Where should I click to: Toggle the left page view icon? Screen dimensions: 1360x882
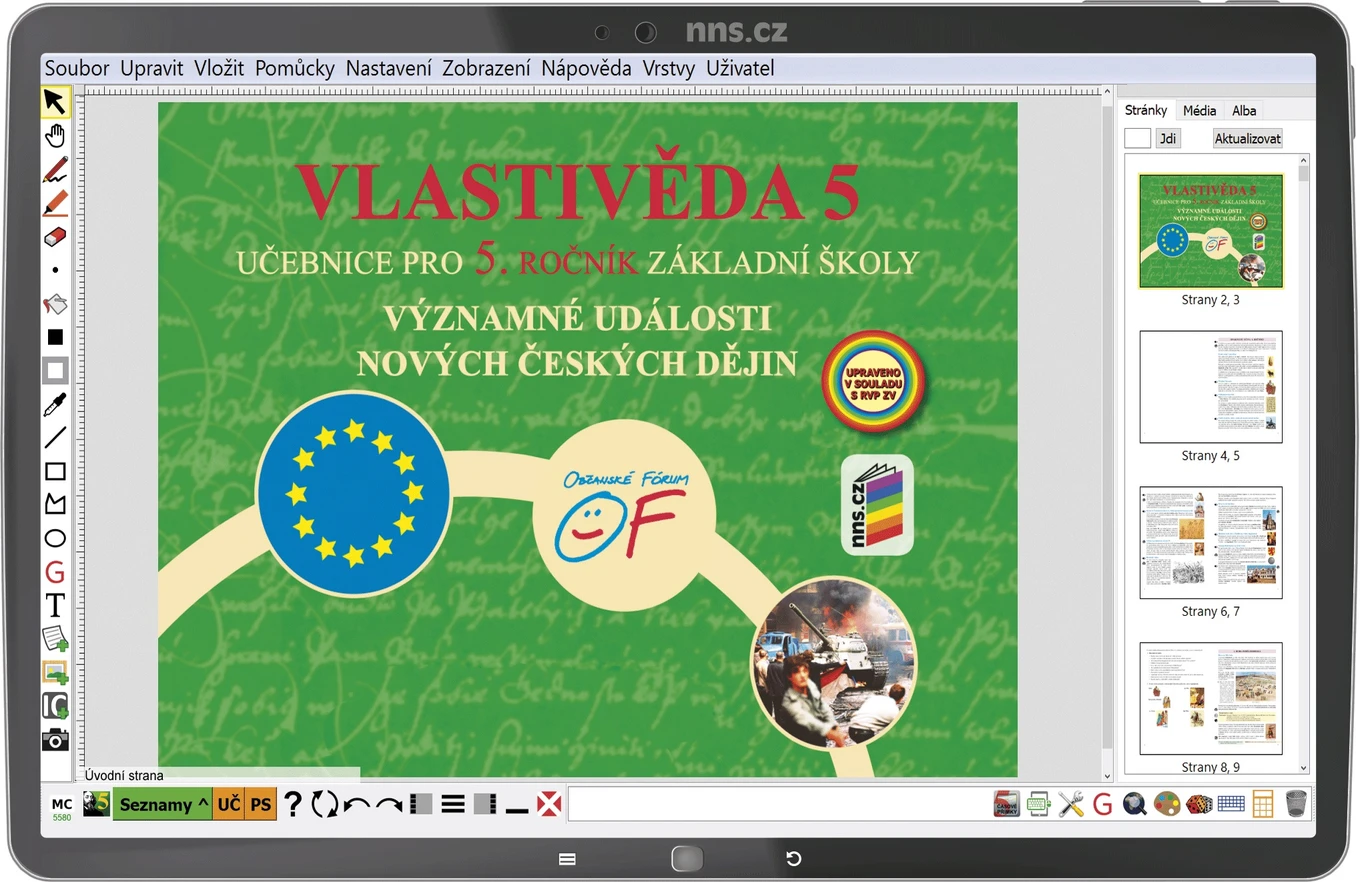click(x=421, y=804)
